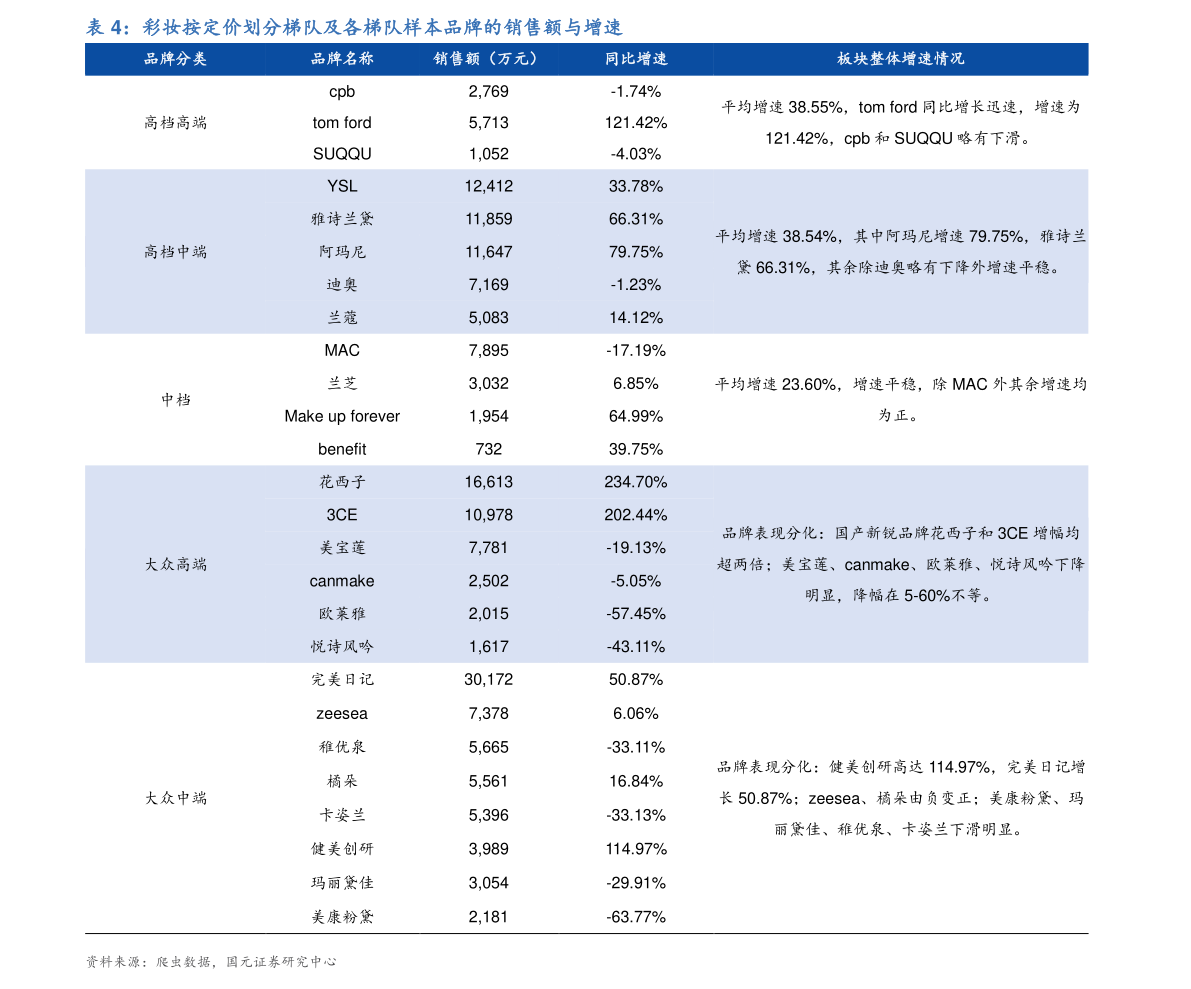
Task: Click the 64.99% growth cell
Action: coord(636,416)
